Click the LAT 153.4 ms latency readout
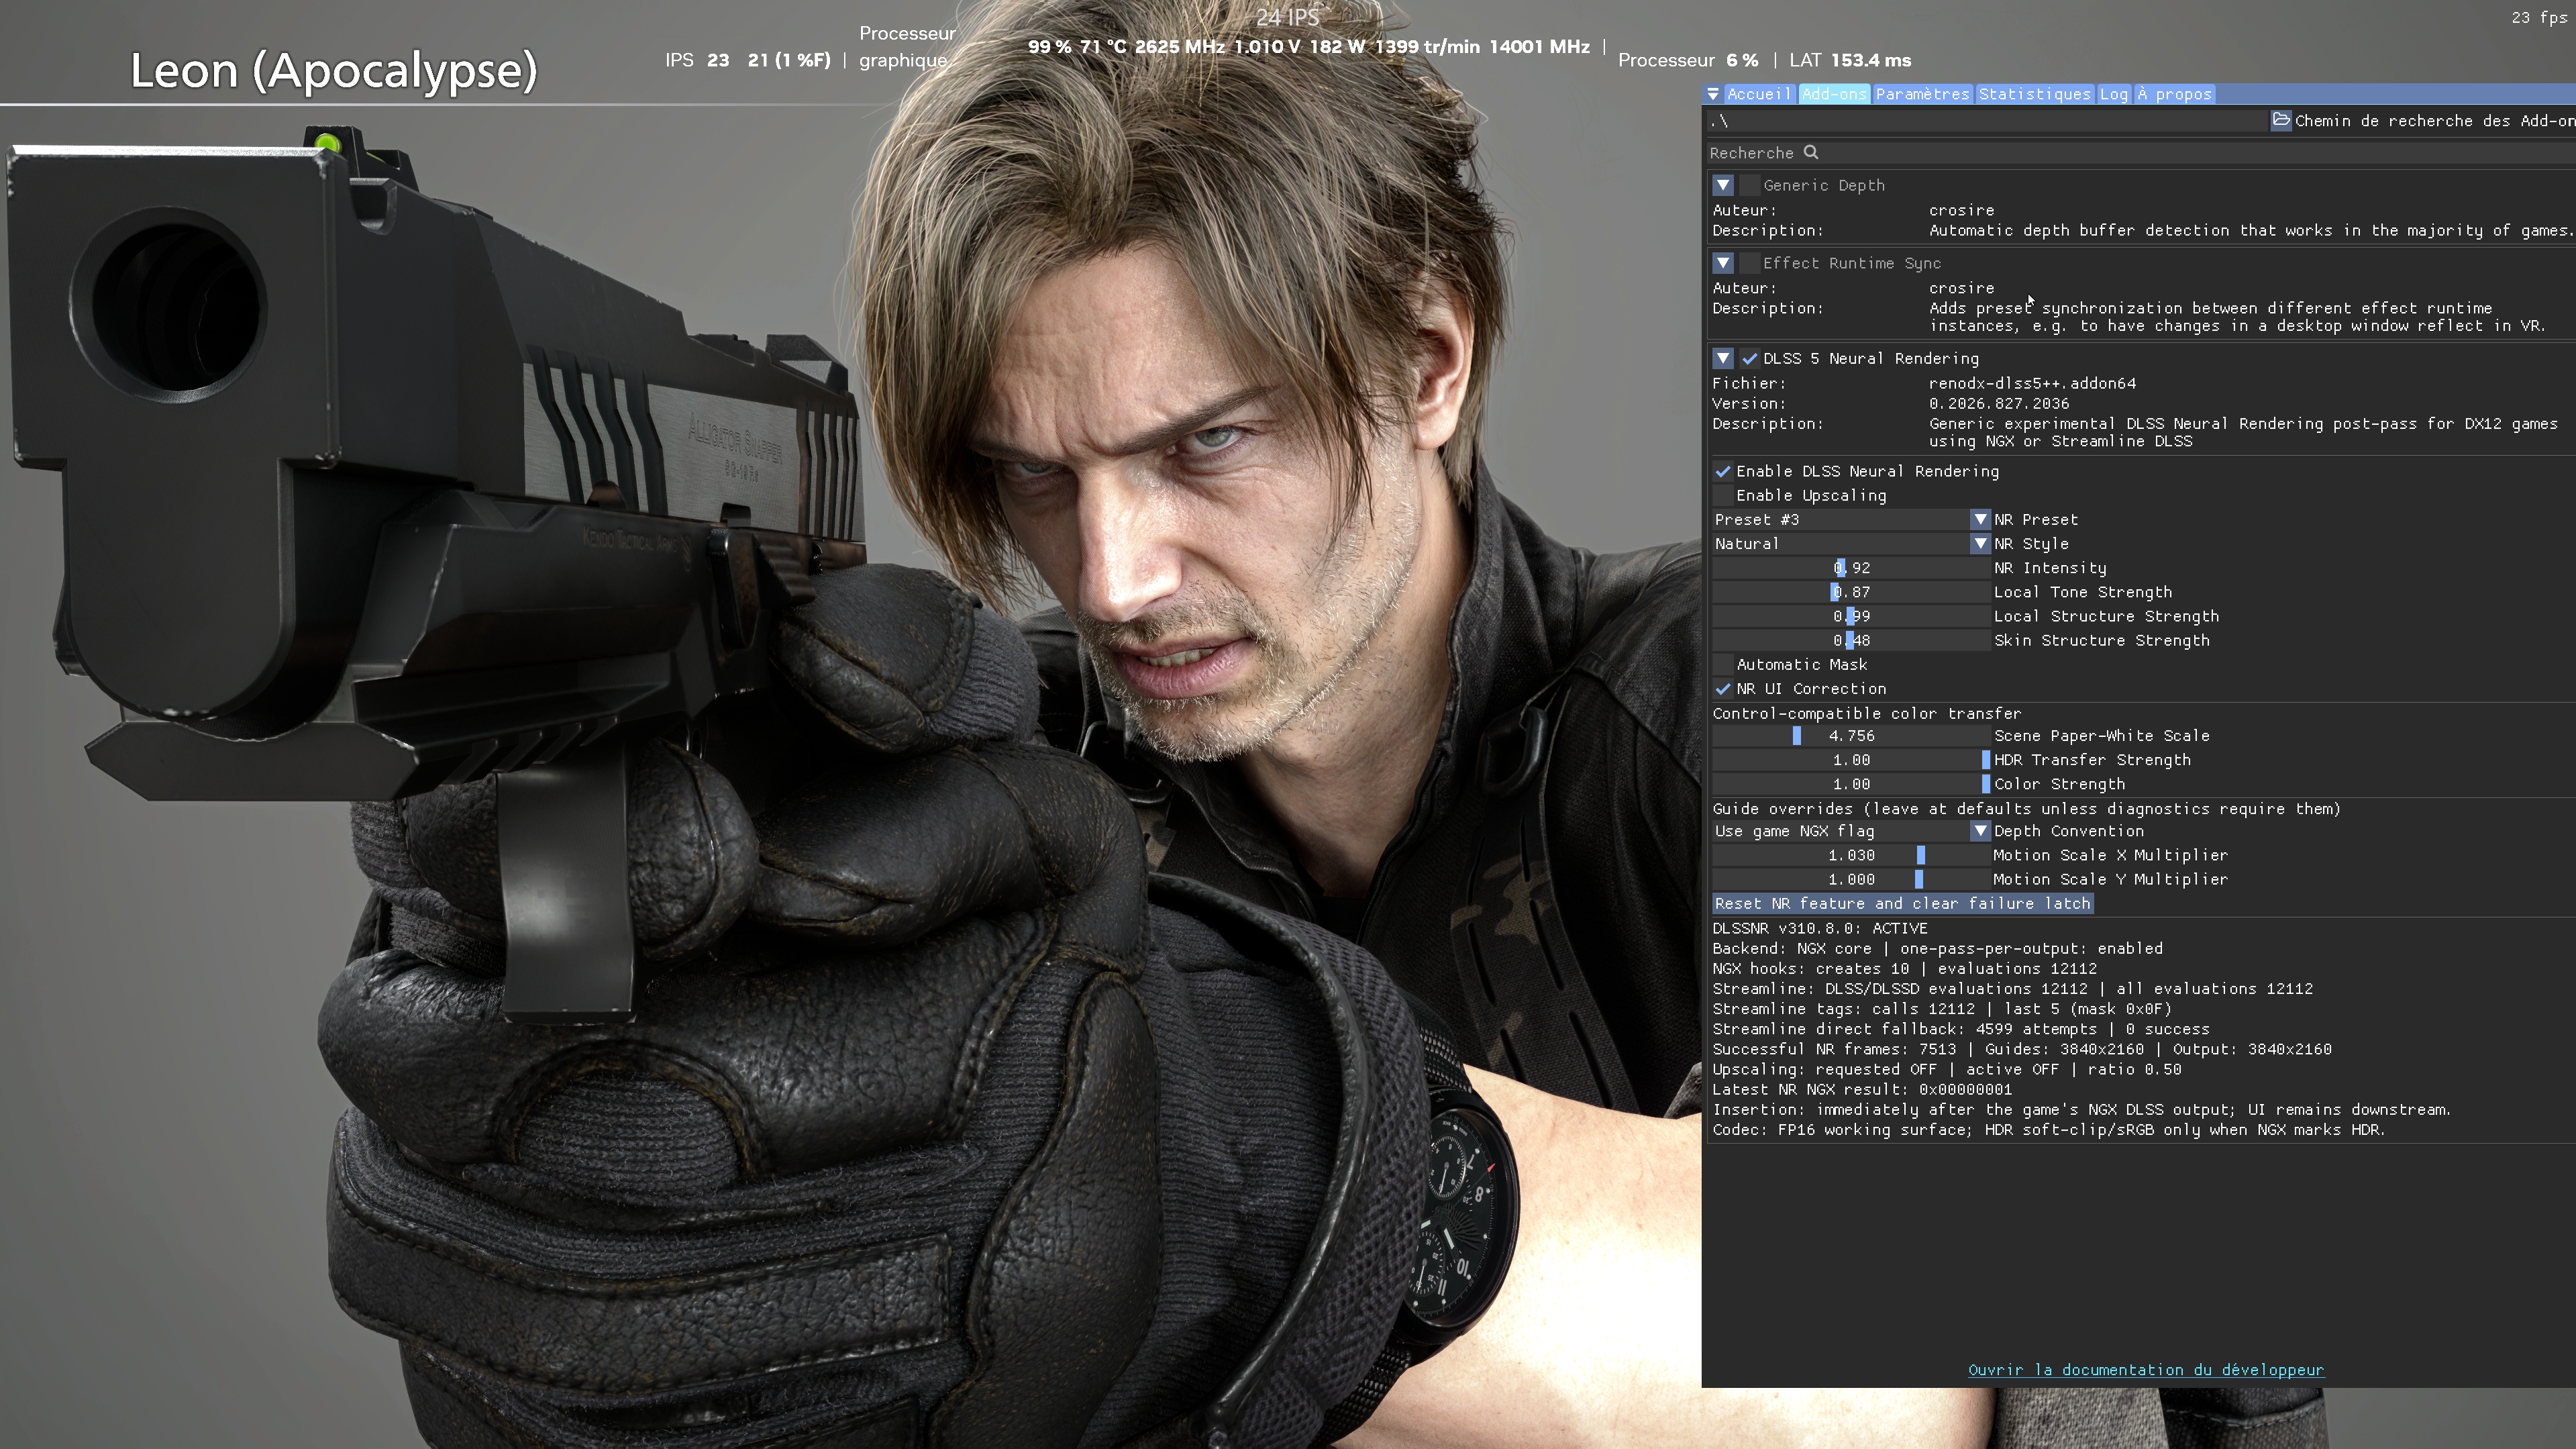Screen dimensions: 2576x1449 pos(1850,60)
